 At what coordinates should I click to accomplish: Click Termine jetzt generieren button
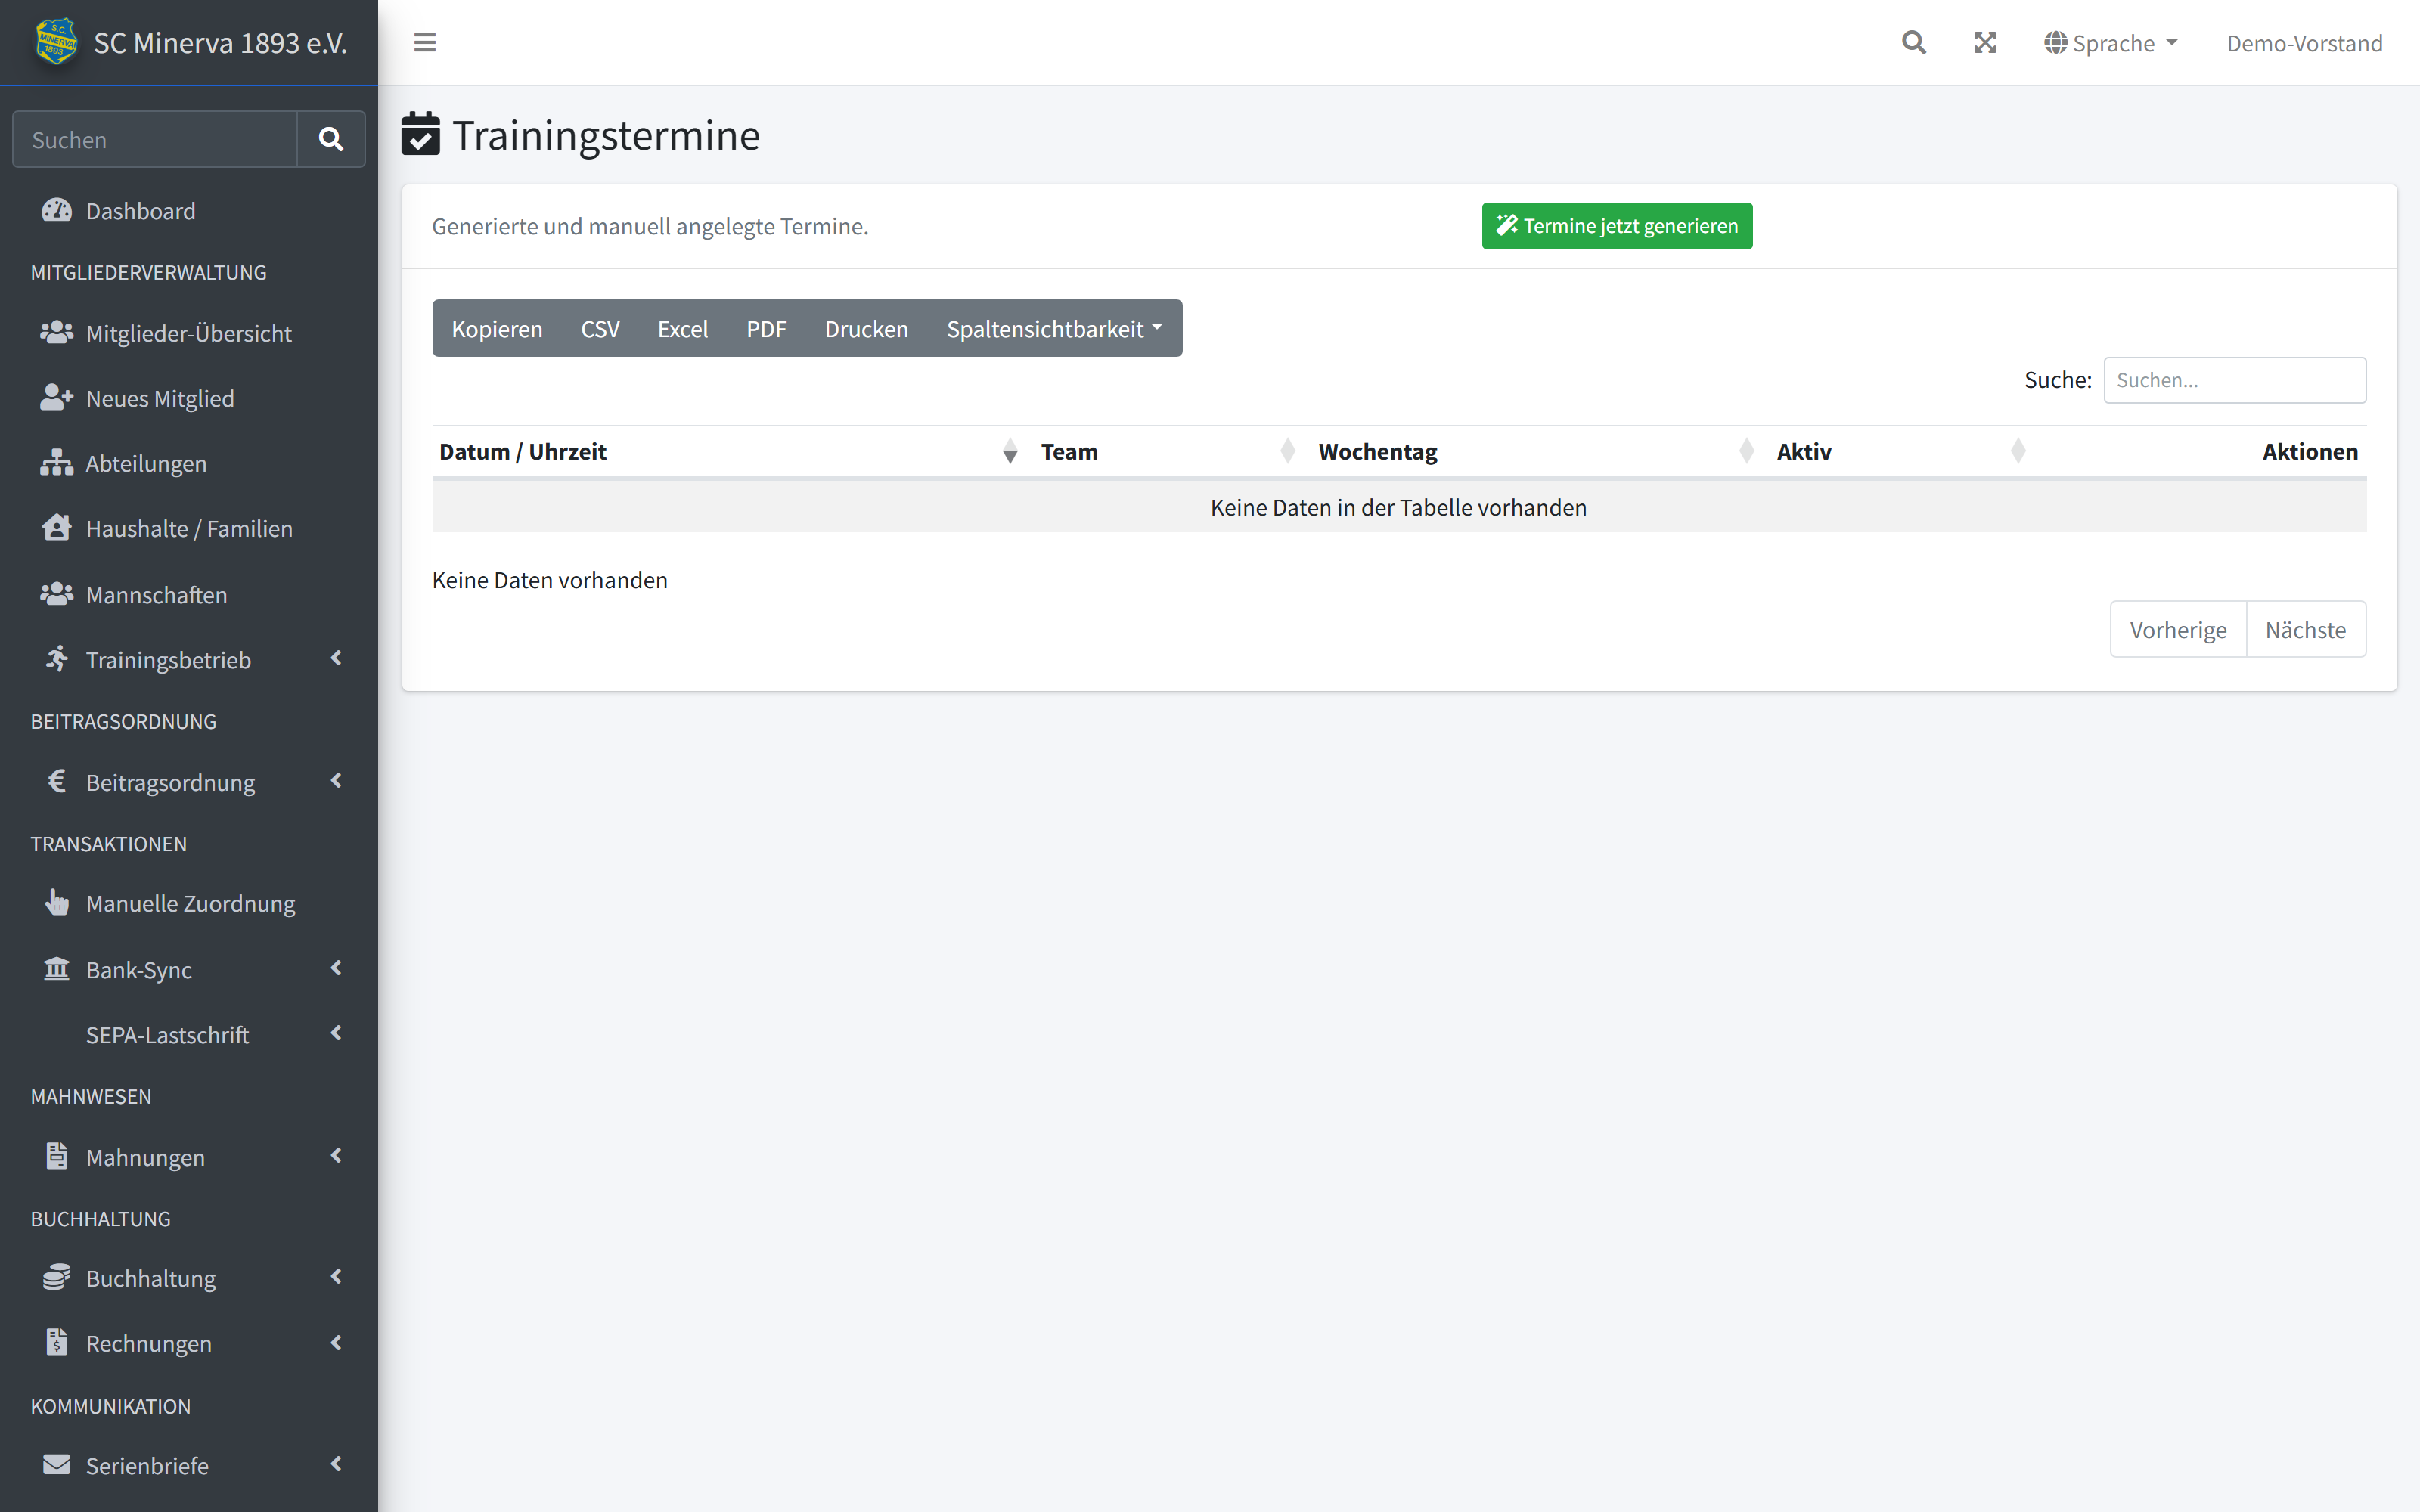(1616, 226)
